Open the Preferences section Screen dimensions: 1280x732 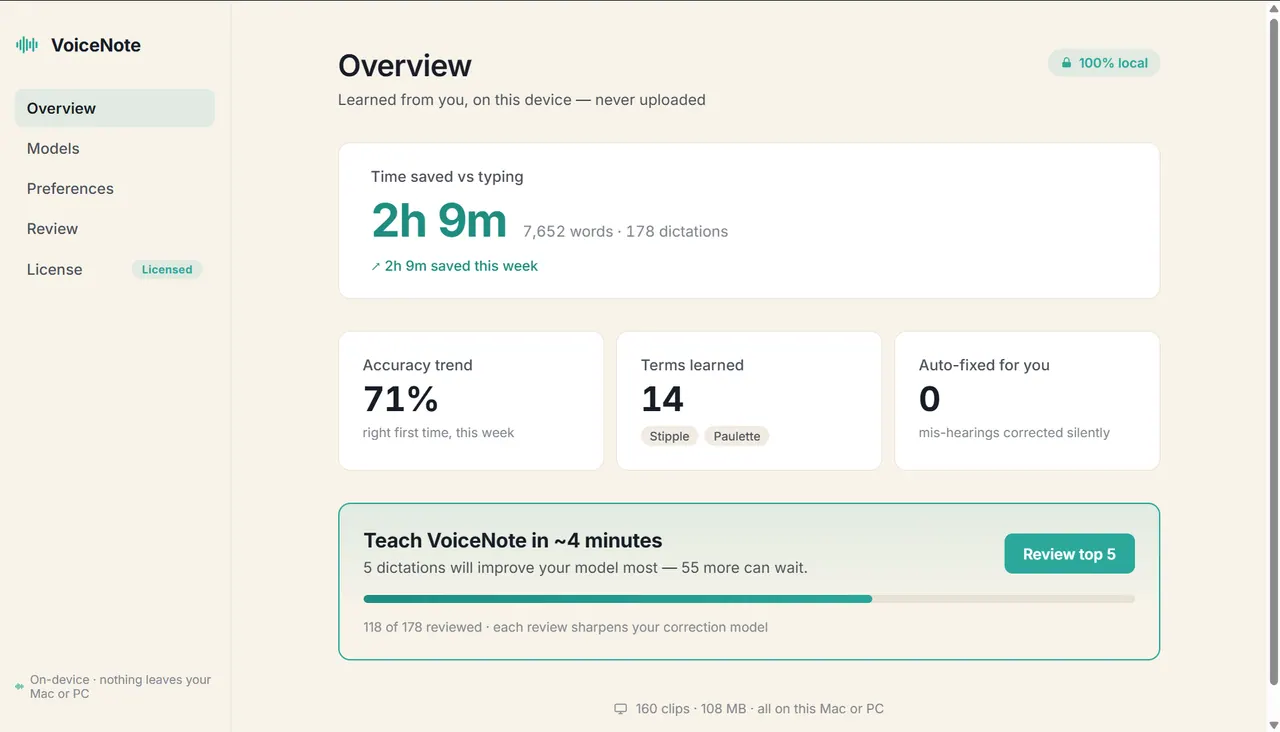tap(114, 188)
